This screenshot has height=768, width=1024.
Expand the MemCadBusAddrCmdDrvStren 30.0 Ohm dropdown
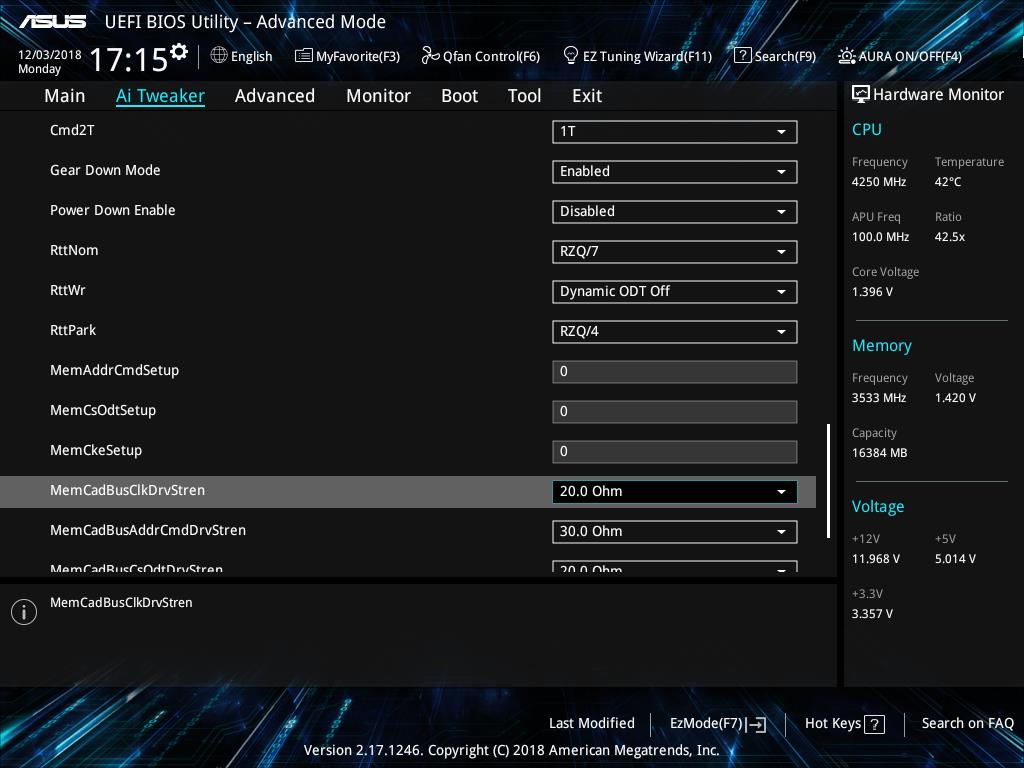(675, 532)
